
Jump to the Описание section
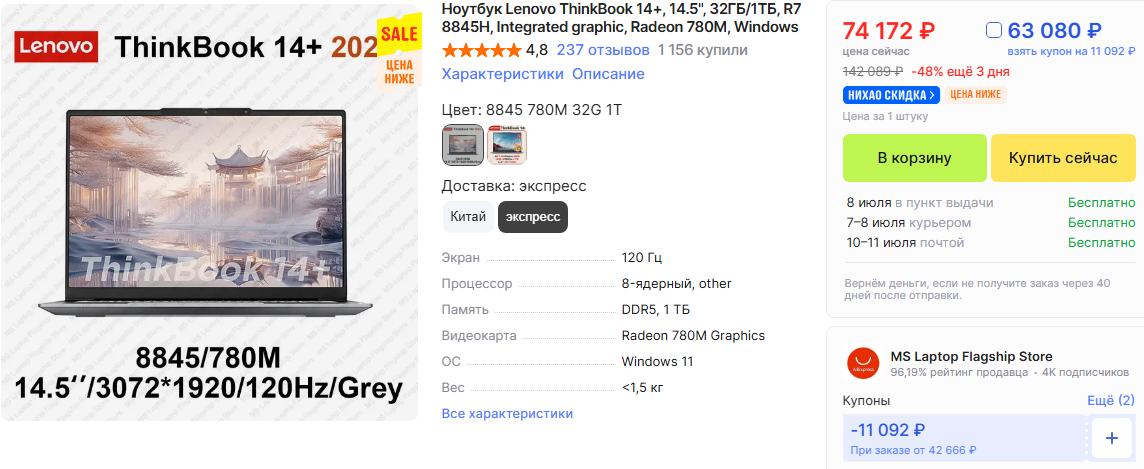point(608,74)
